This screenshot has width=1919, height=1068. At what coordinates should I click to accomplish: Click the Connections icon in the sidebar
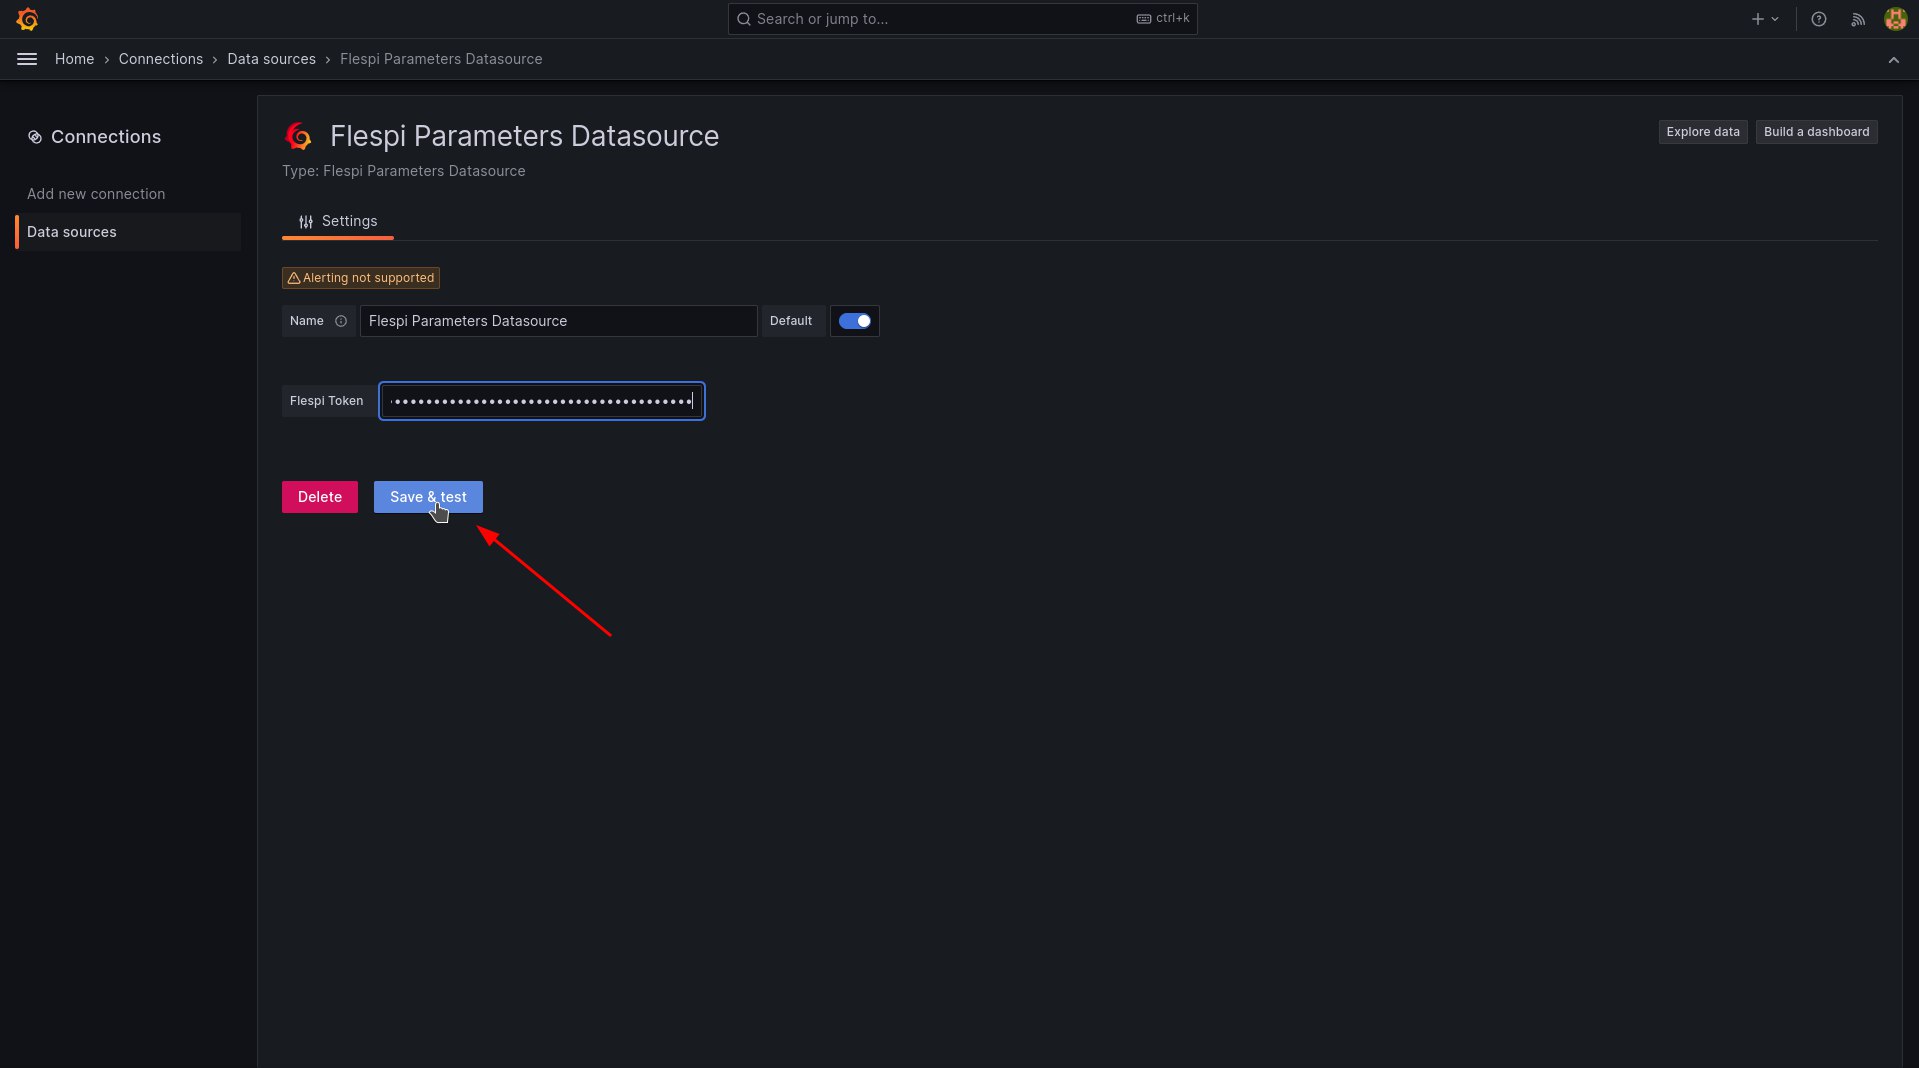[35, 137]
